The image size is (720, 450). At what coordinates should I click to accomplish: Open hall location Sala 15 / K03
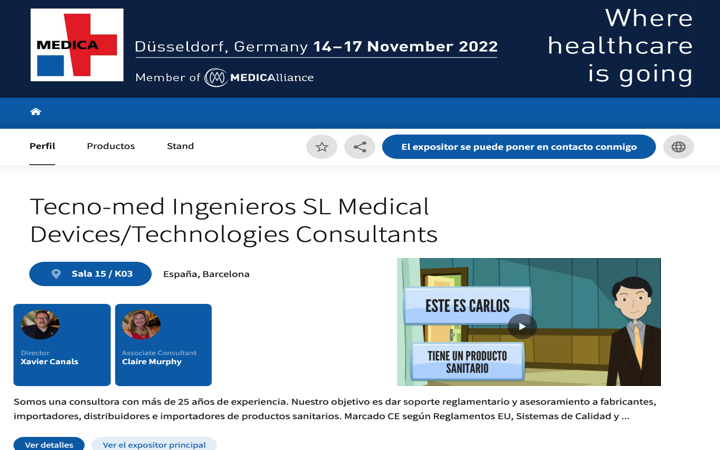pyautogui.click(x=90, y=274)
